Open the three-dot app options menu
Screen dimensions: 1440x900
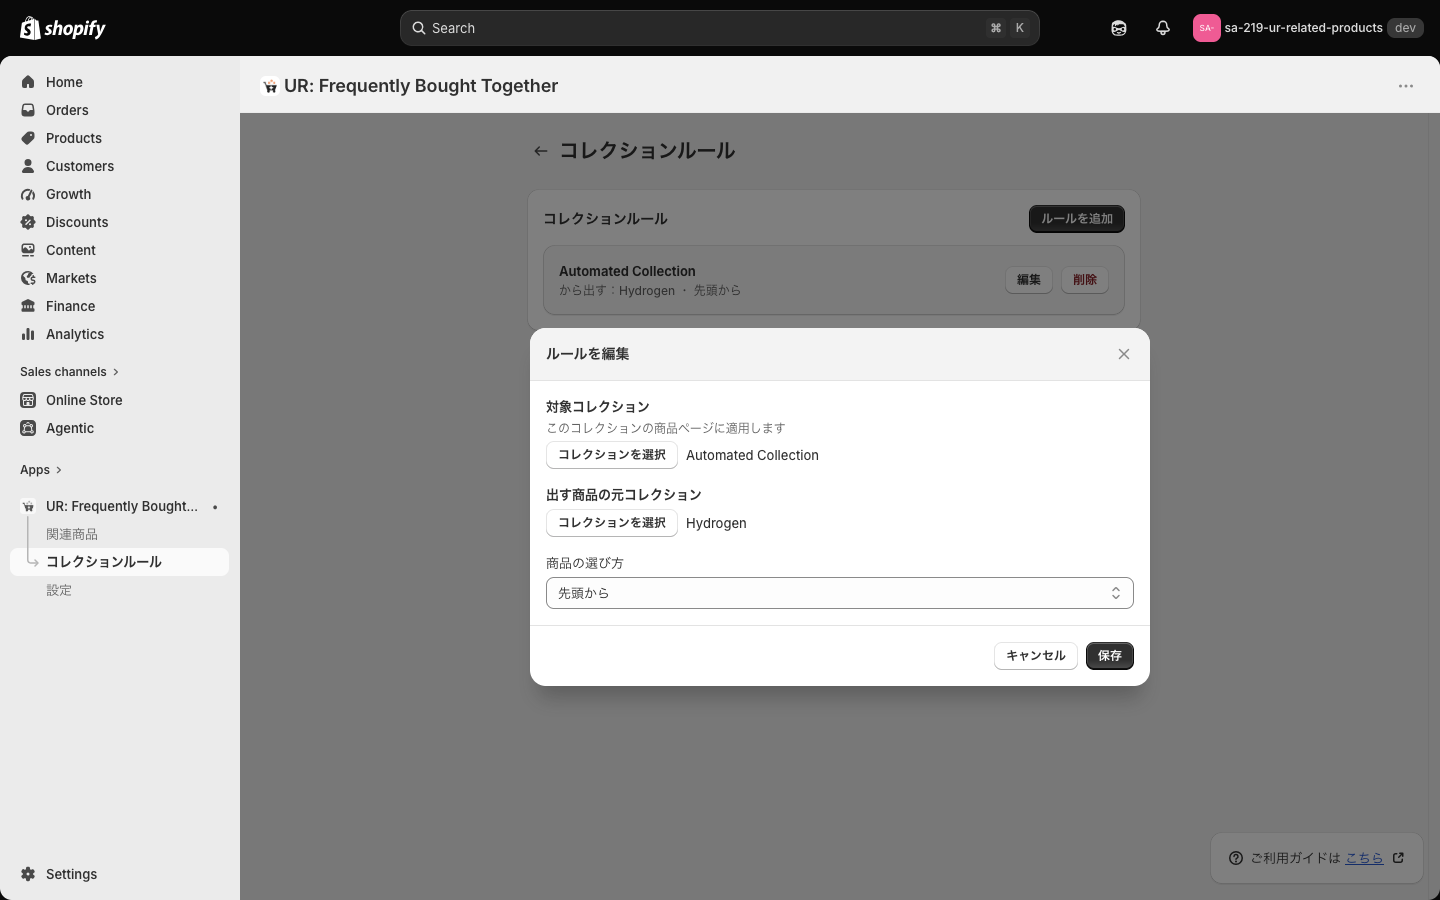1406,86
